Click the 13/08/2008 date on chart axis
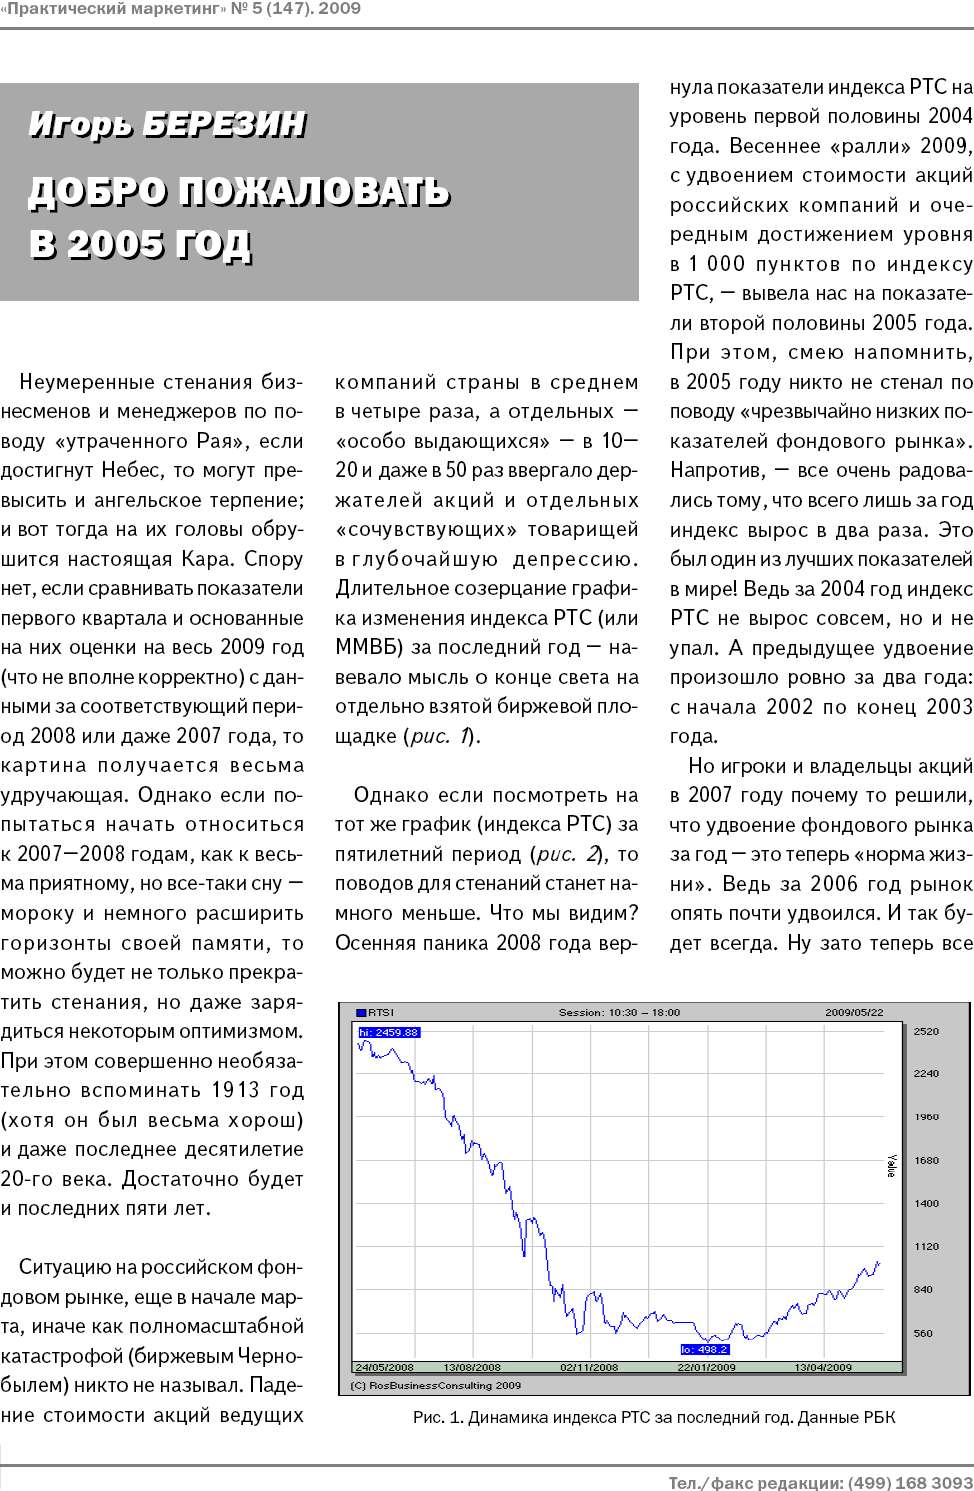Viewport: 974px width, 1491px height. tap(472, 1367)
